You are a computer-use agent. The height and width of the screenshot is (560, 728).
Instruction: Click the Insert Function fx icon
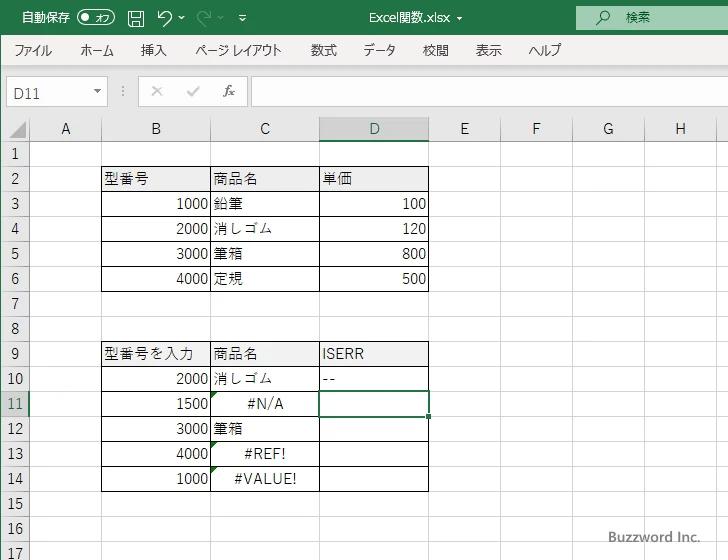tap(229, 91)
